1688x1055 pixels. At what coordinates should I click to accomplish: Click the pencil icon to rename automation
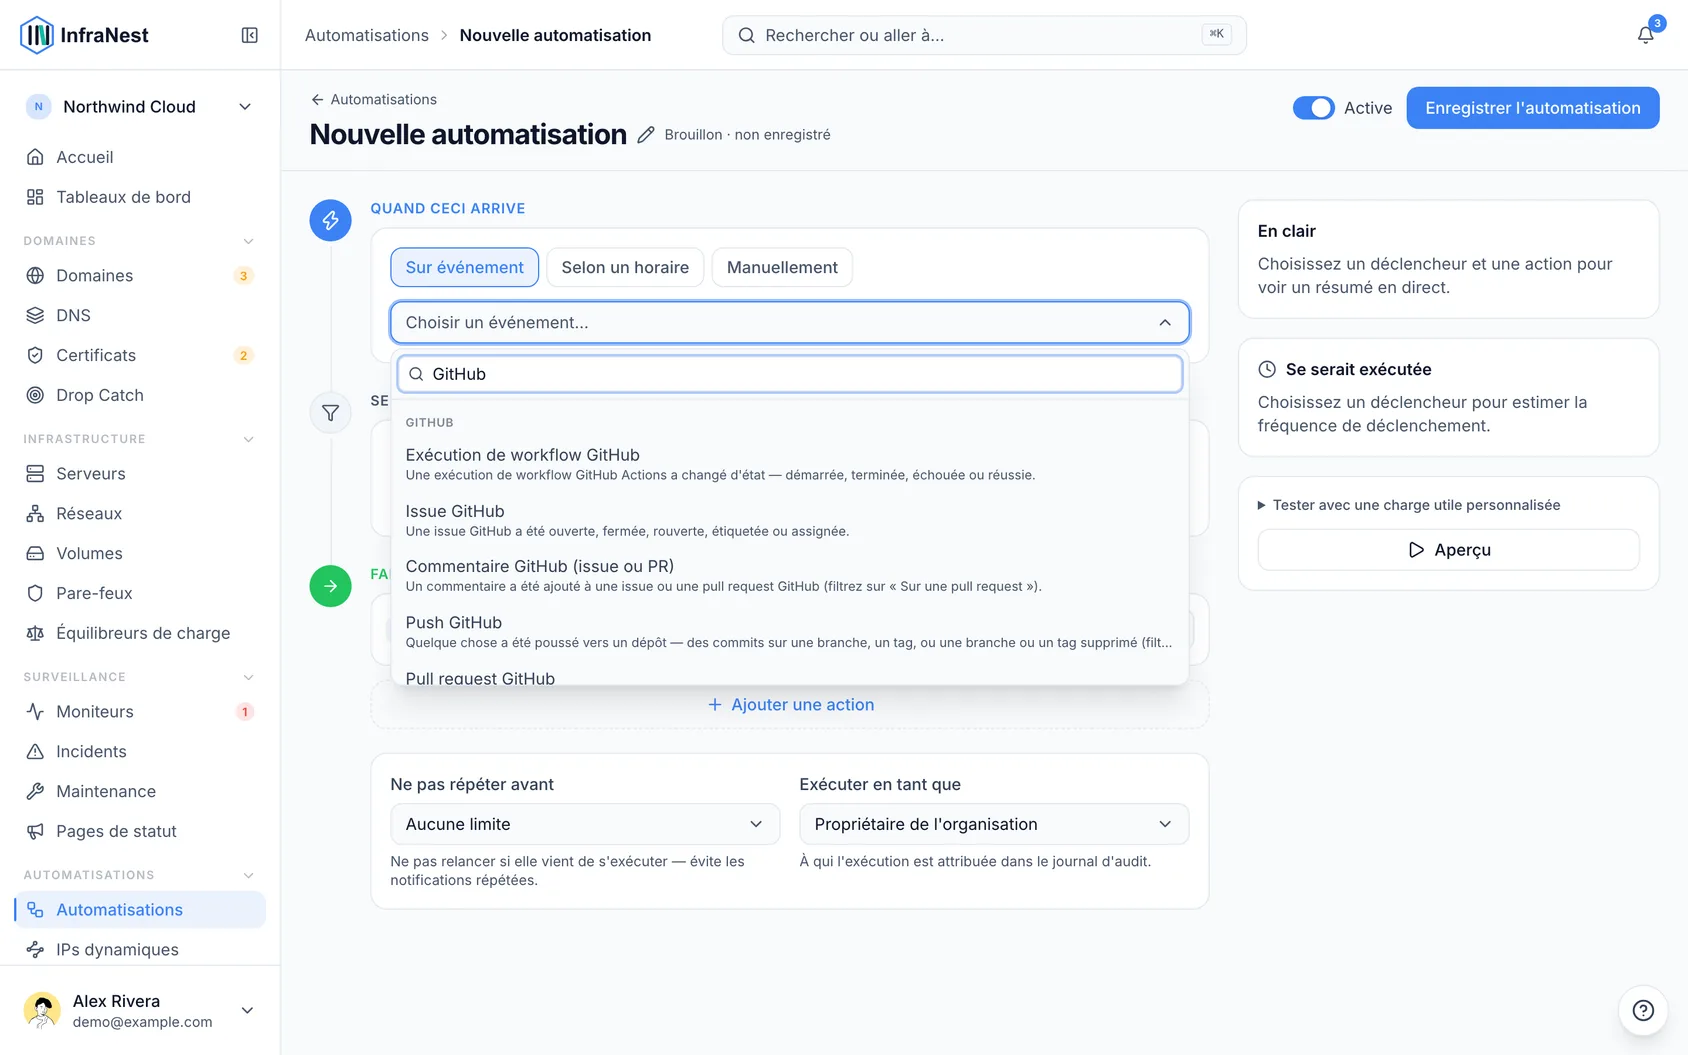click(646, 135)
